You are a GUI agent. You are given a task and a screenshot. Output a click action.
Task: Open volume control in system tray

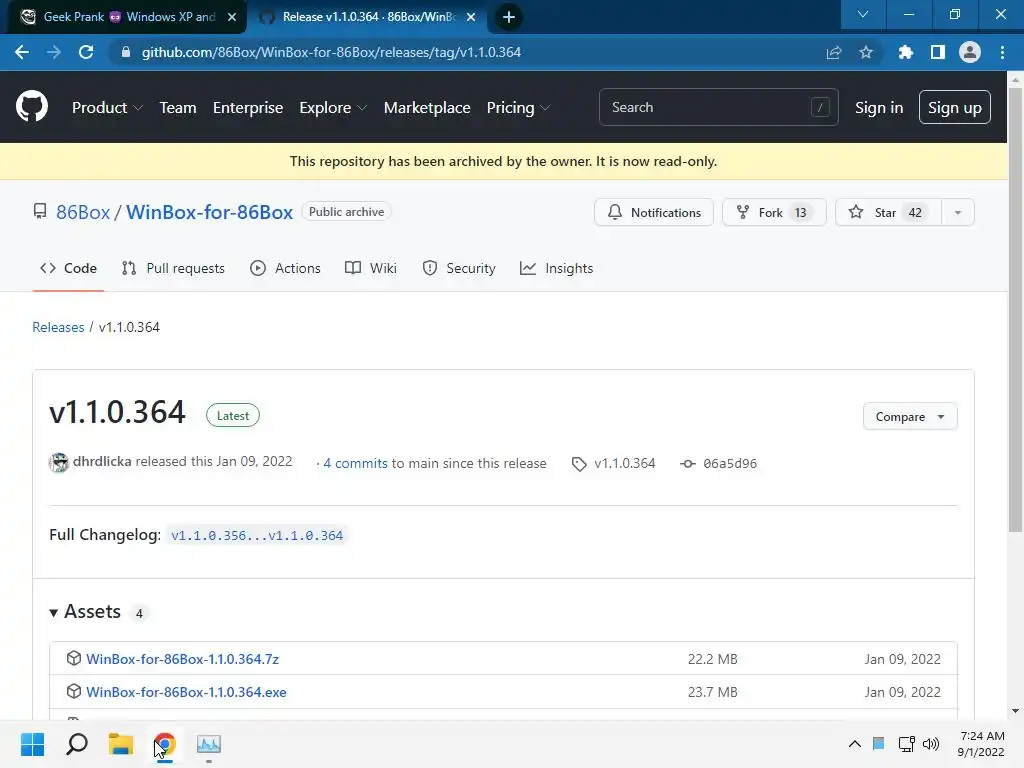tap(931, 744)
